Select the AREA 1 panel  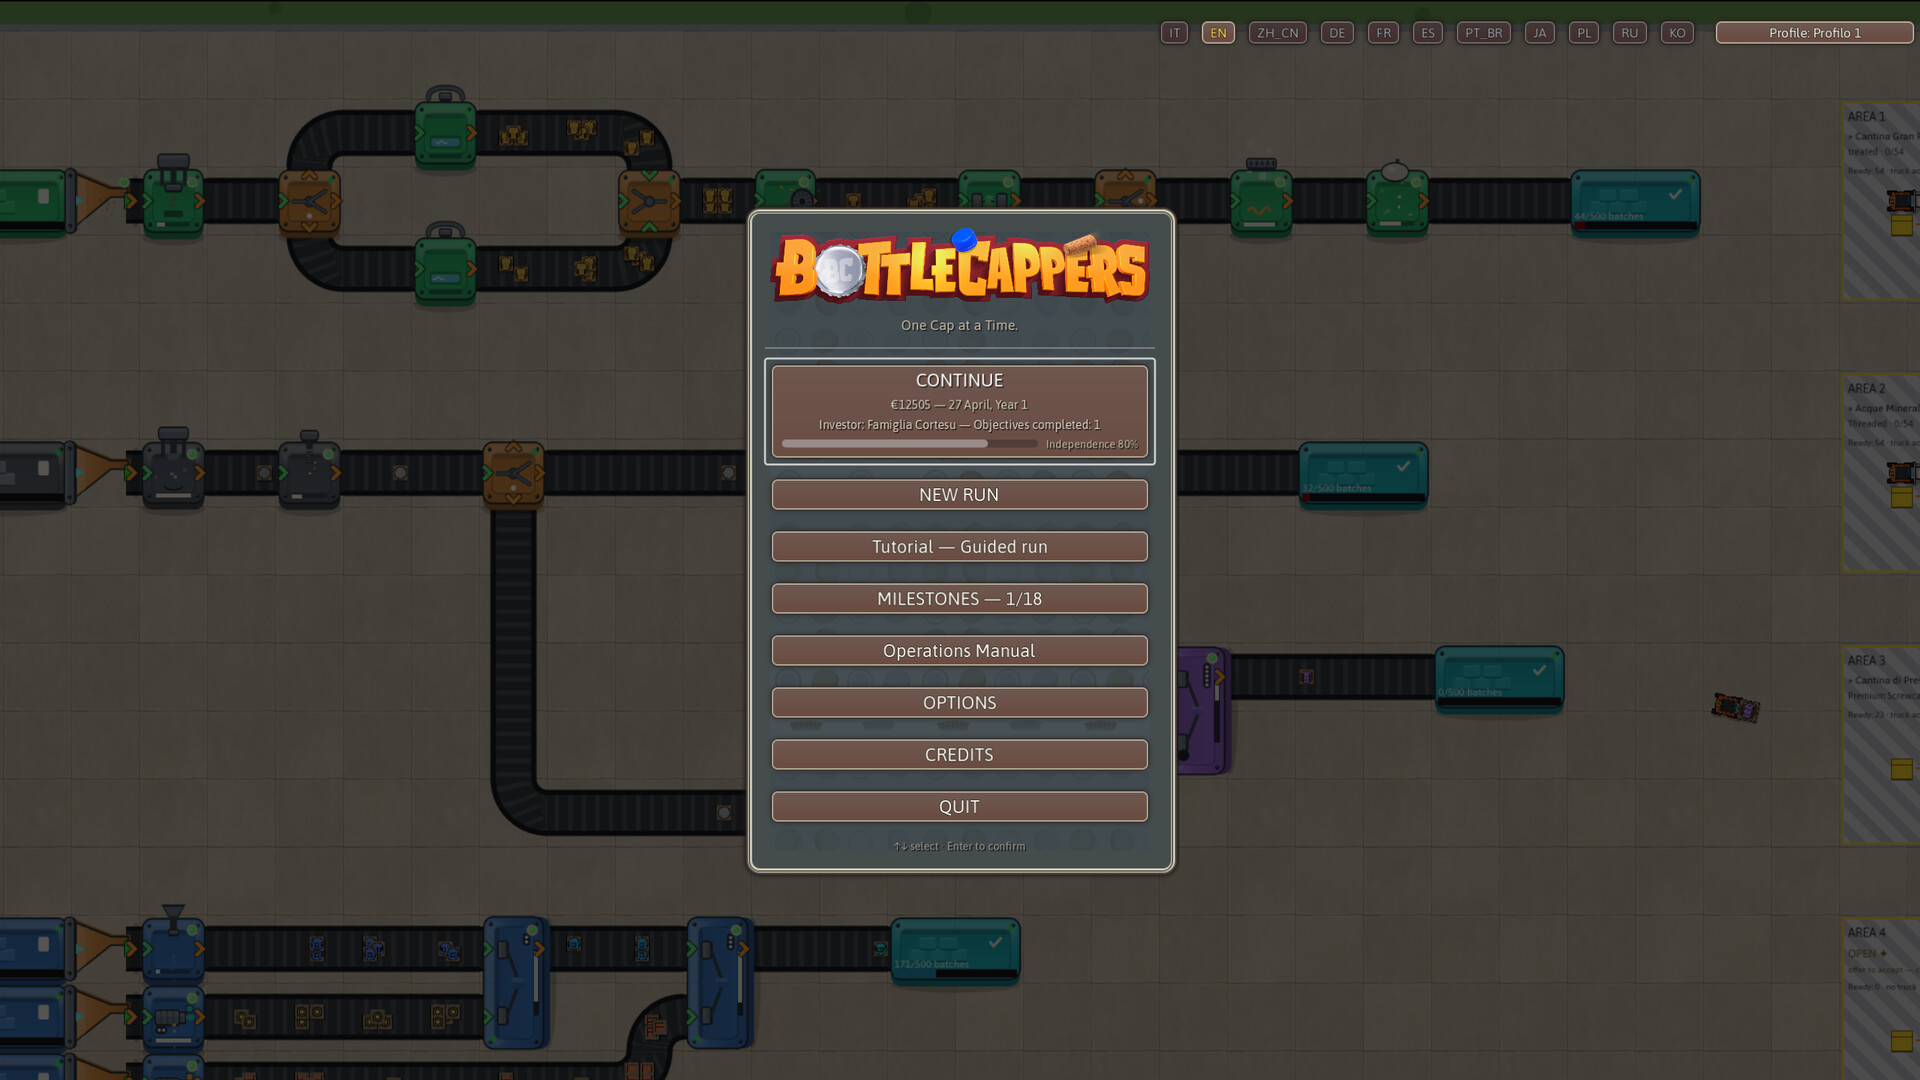tap(1881, 201)
